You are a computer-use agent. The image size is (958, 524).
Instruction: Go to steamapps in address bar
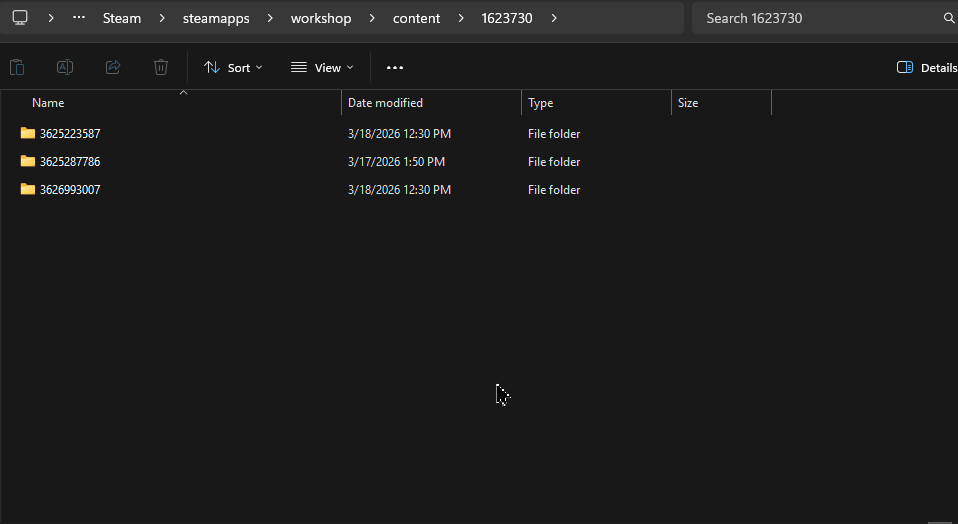pos(216,18)
